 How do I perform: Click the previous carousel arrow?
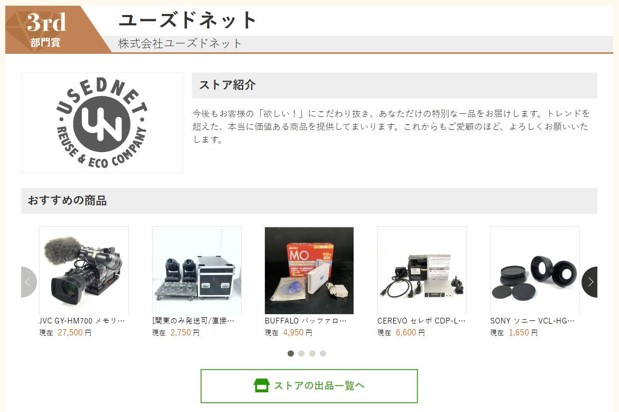(x=28, y=282)
